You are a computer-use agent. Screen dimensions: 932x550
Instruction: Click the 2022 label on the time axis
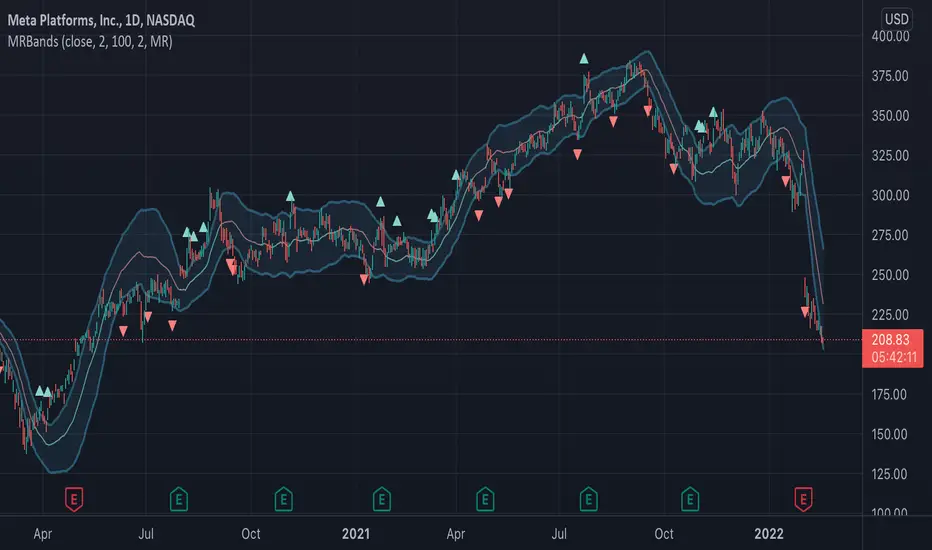[x=769, y=534]
